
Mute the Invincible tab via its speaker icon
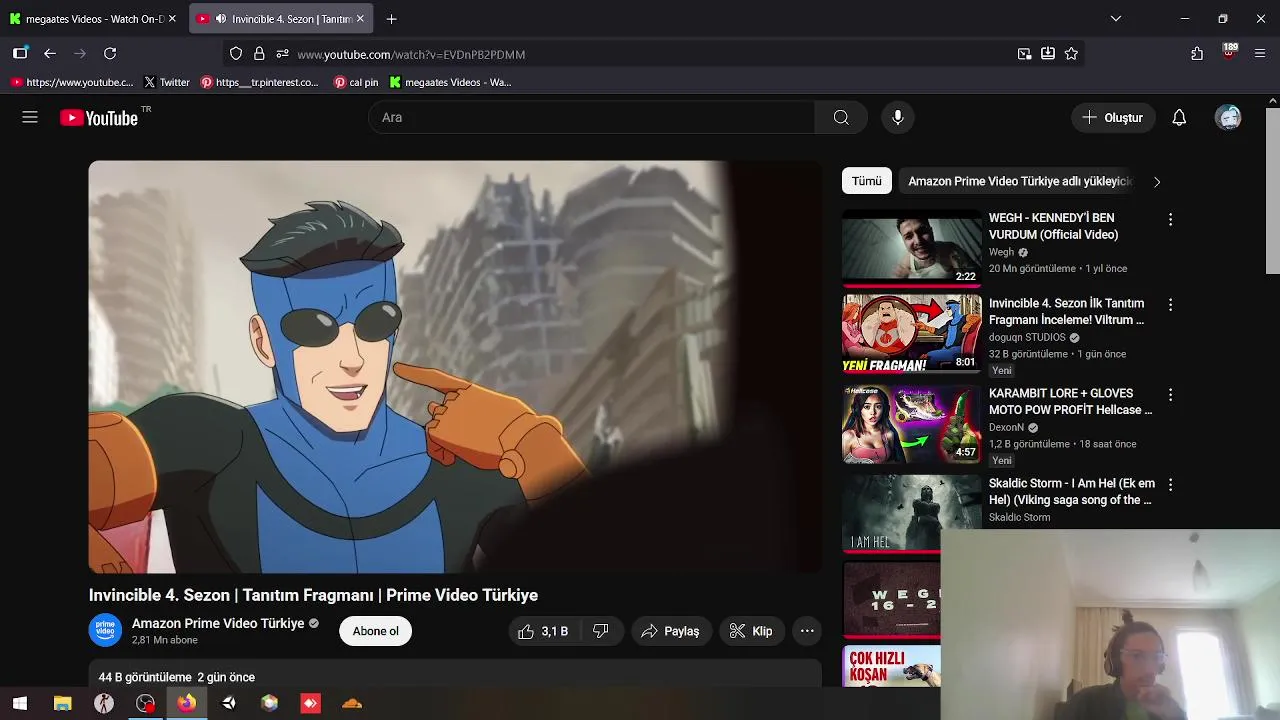221,19
